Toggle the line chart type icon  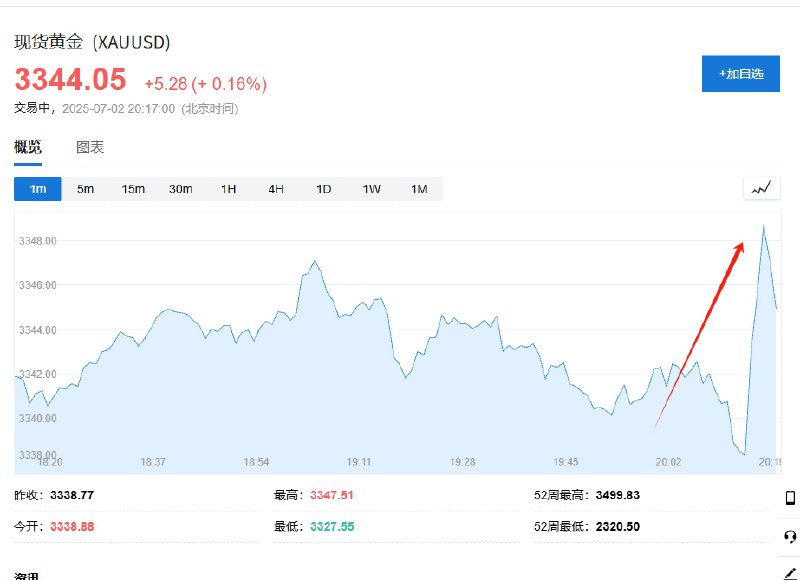pos(761,189)
